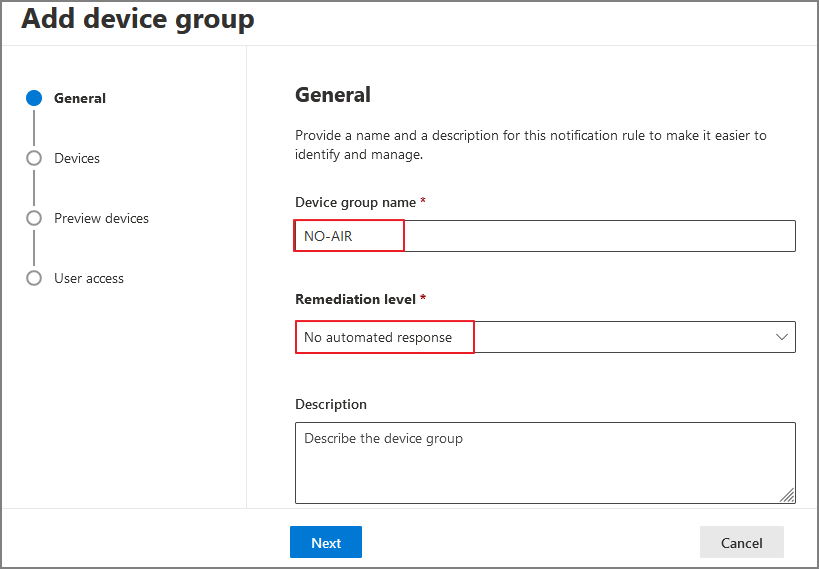Screen dimensions: 819x569
Task: Switch to Preview devices step label
Action: pyautogui.click(x=101, y=218)
